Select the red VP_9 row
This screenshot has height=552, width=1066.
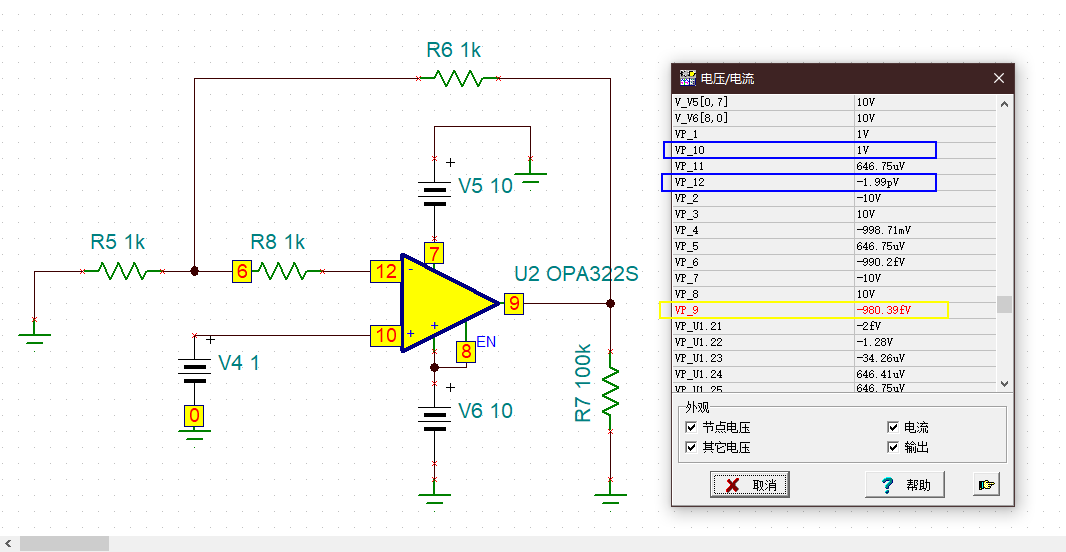835,310
